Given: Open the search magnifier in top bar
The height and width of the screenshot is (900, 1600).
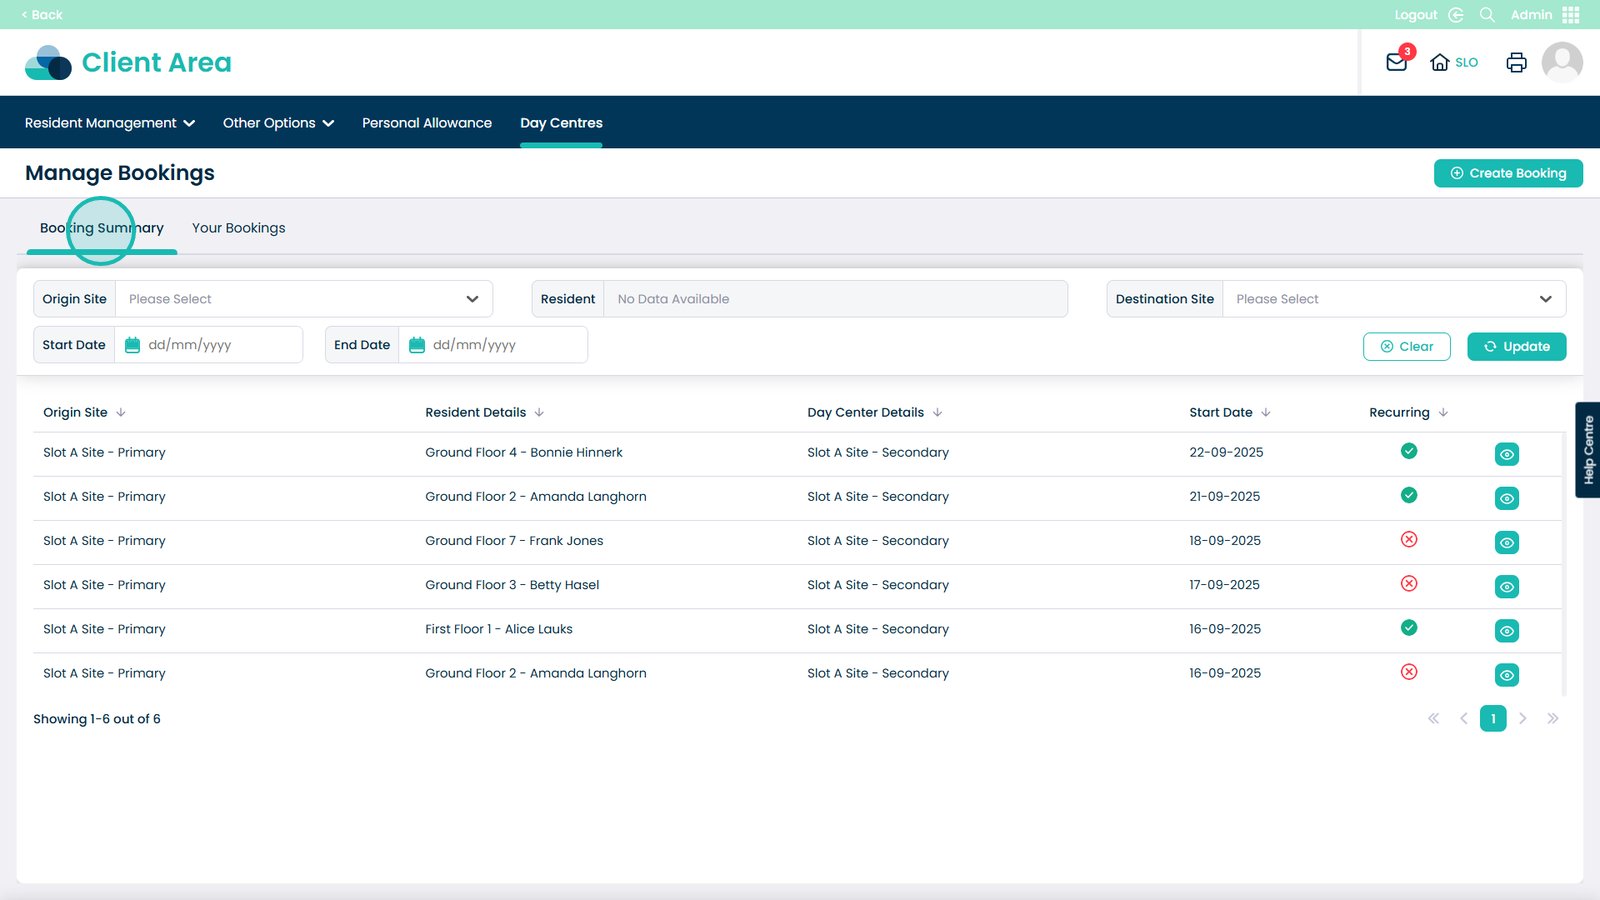Looking at the screenshot, I should [x=1487, y=15].
